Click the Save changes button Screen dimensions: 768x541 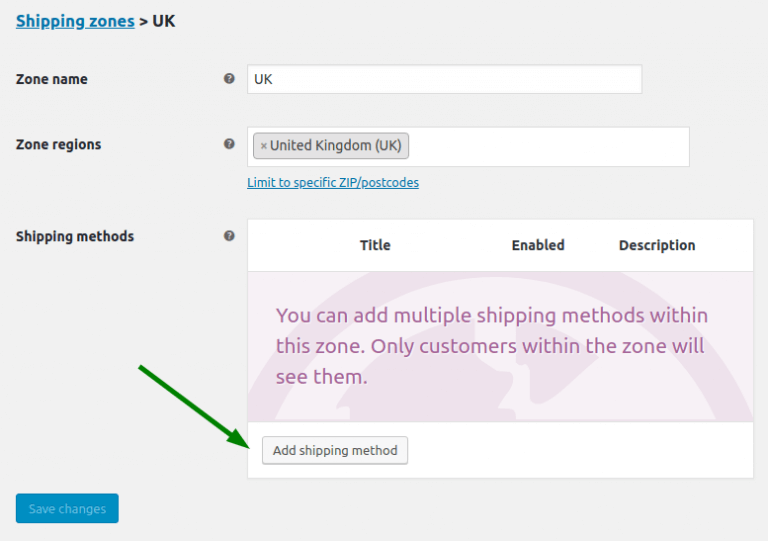point(67,509)
